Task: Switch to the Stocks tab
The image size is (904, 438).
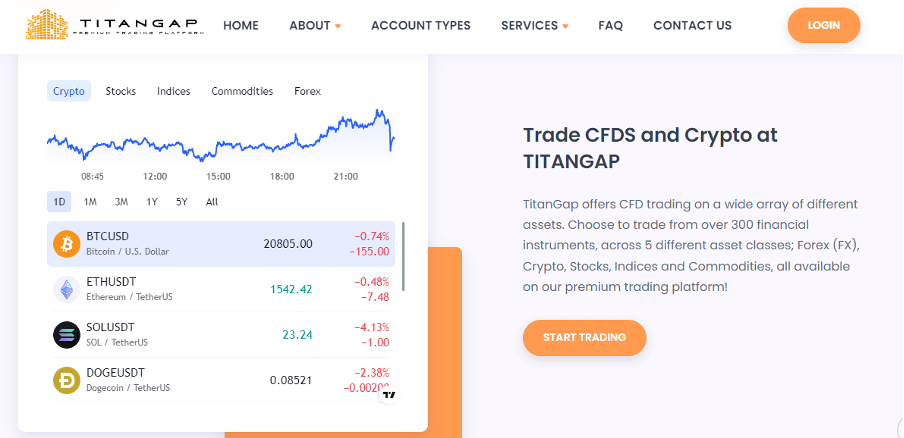Action: click(x=120, y=91)
